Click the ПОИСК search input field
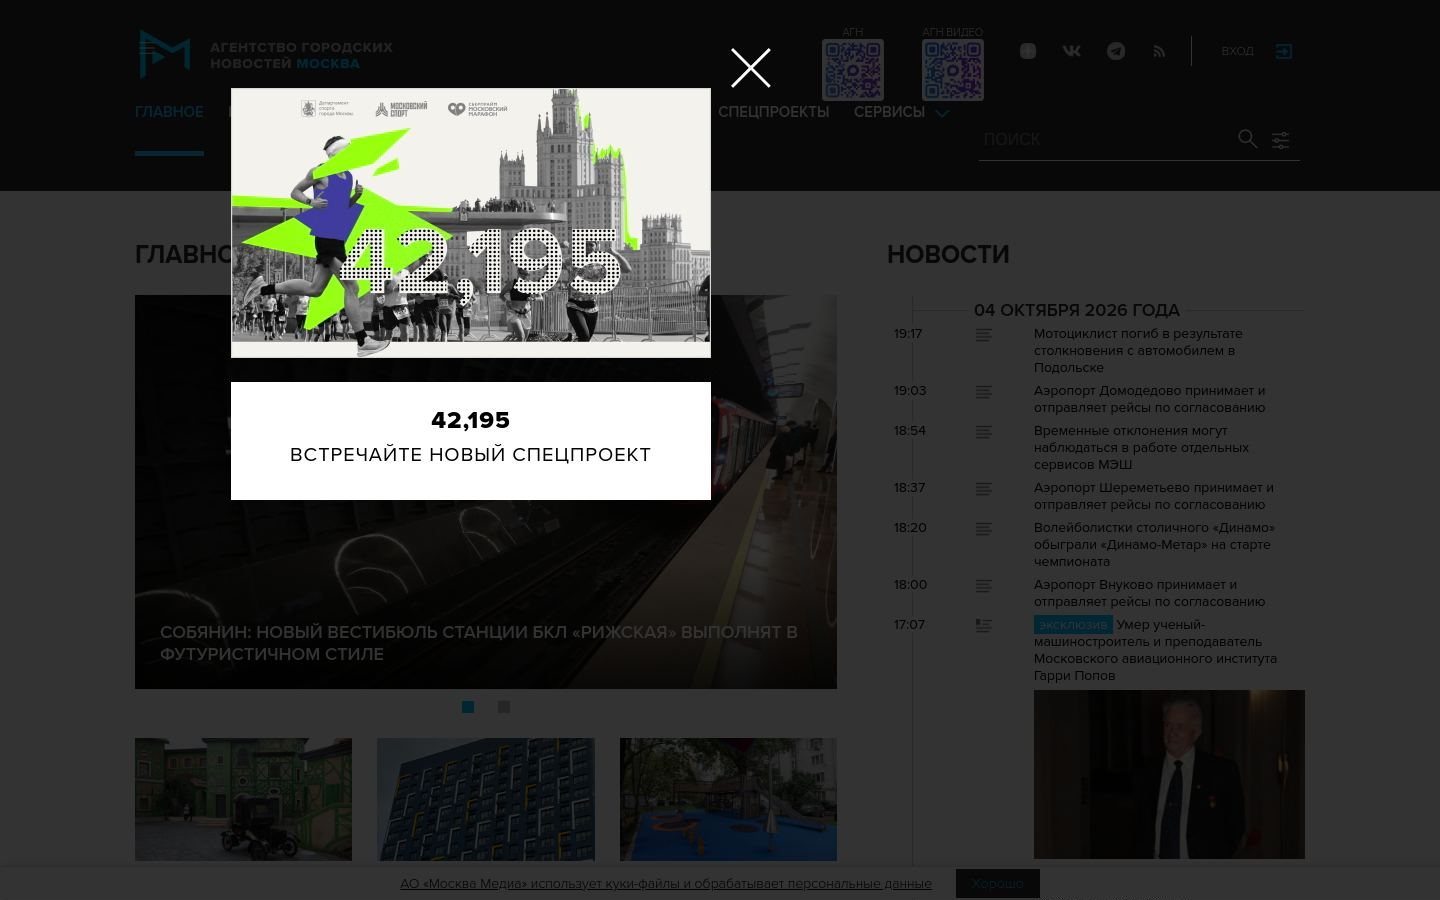Screen dimensions: 1440x900 click(1106, 139)
